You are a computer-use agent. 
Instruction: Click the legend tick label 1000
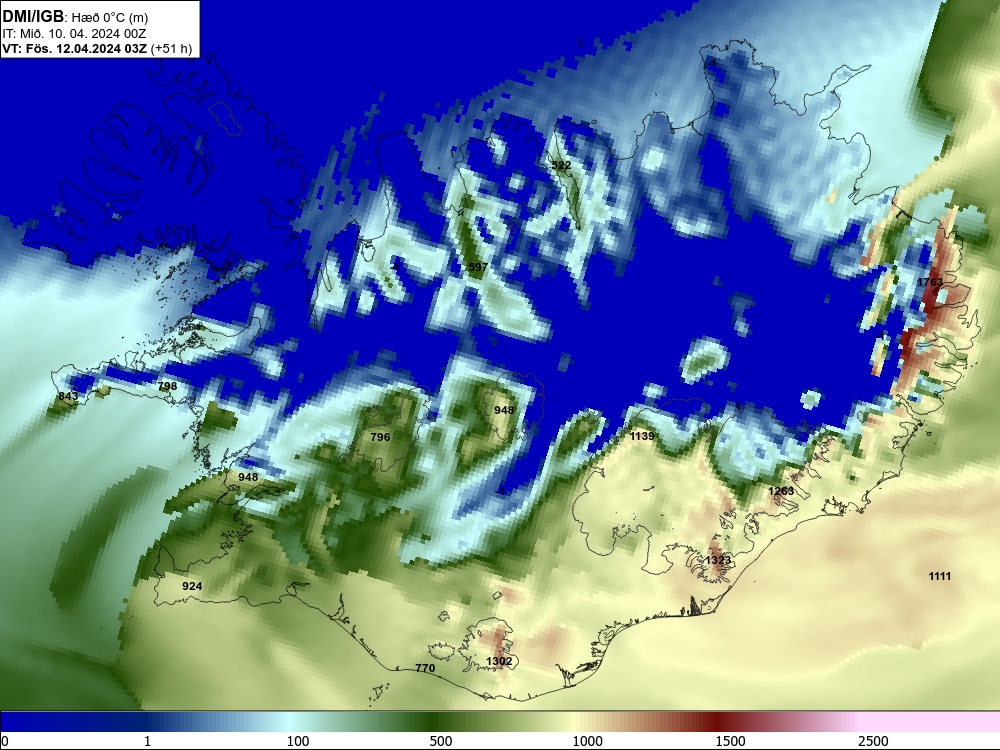587,741
